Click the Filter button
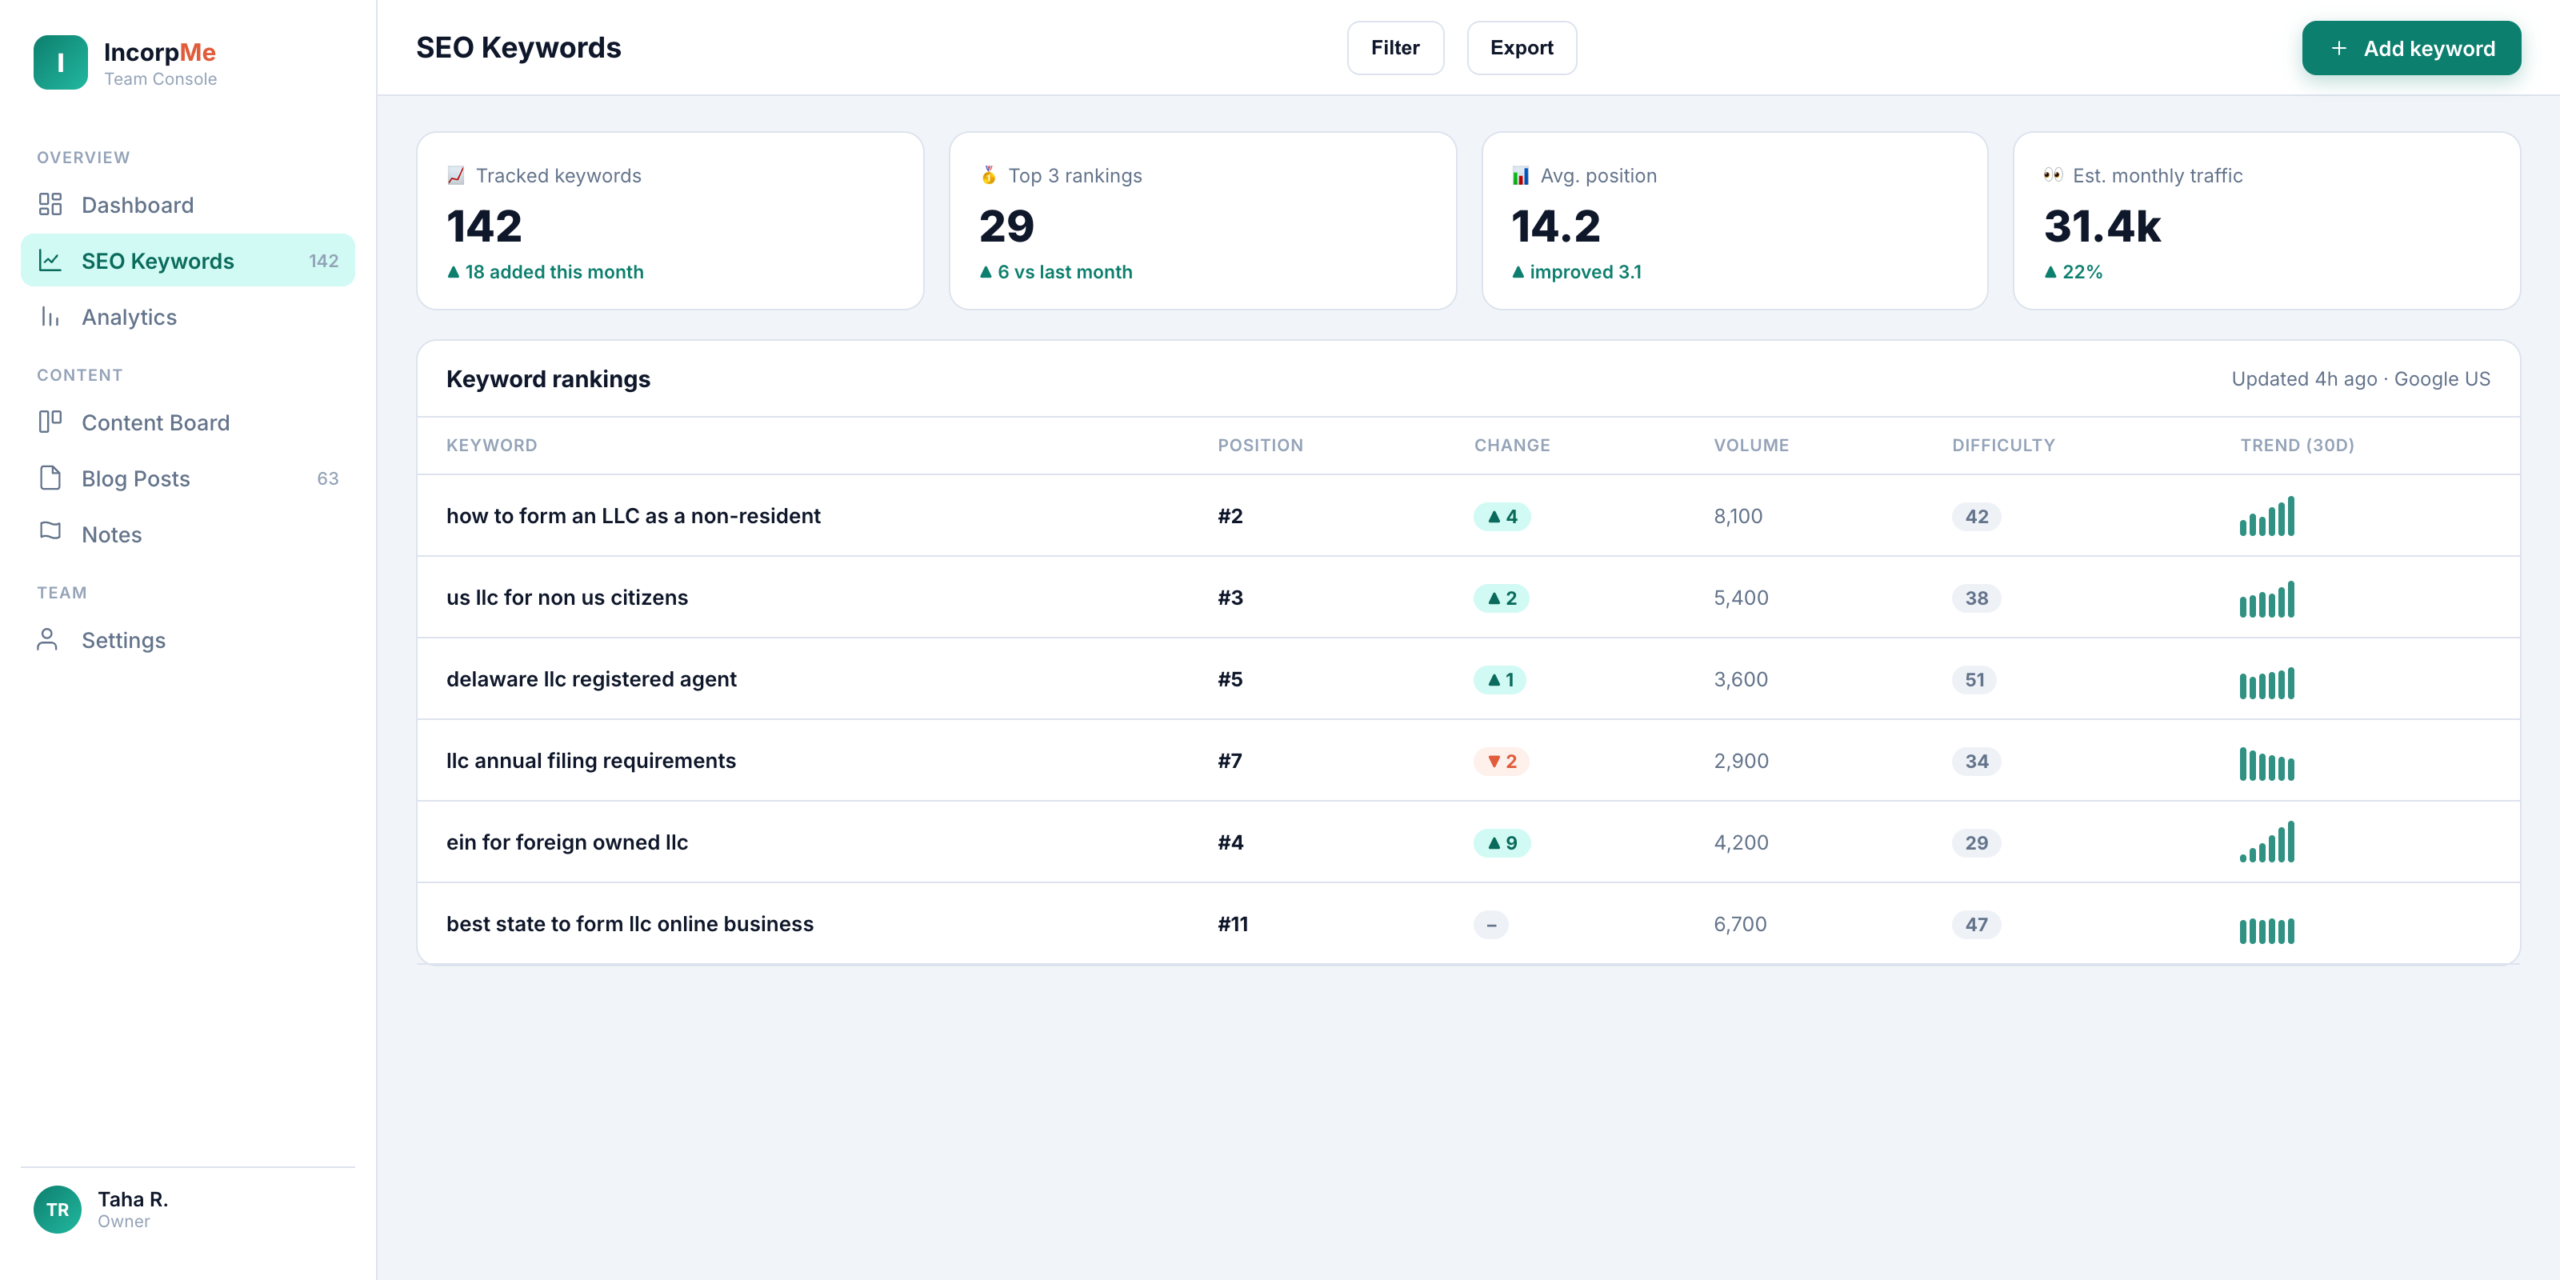 pyautogui.click(x=1395, y=48)
